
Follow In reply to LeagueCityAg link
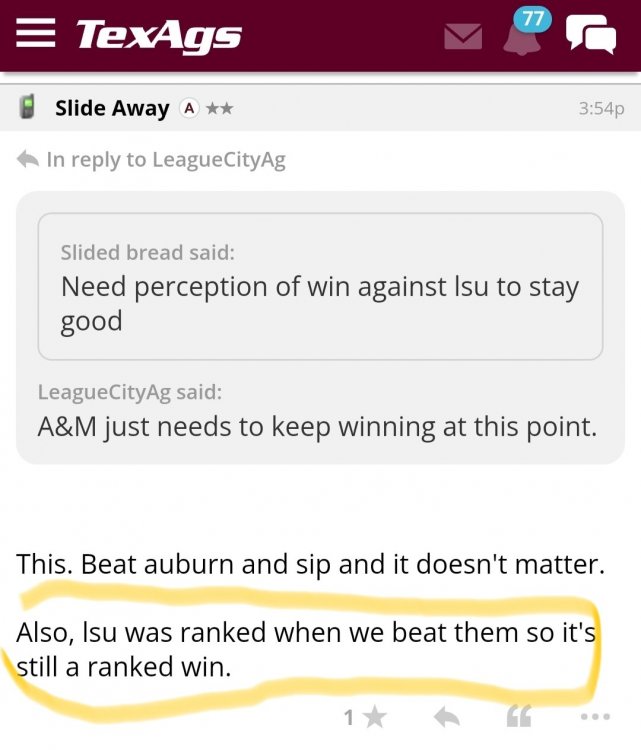pos(165,160)
